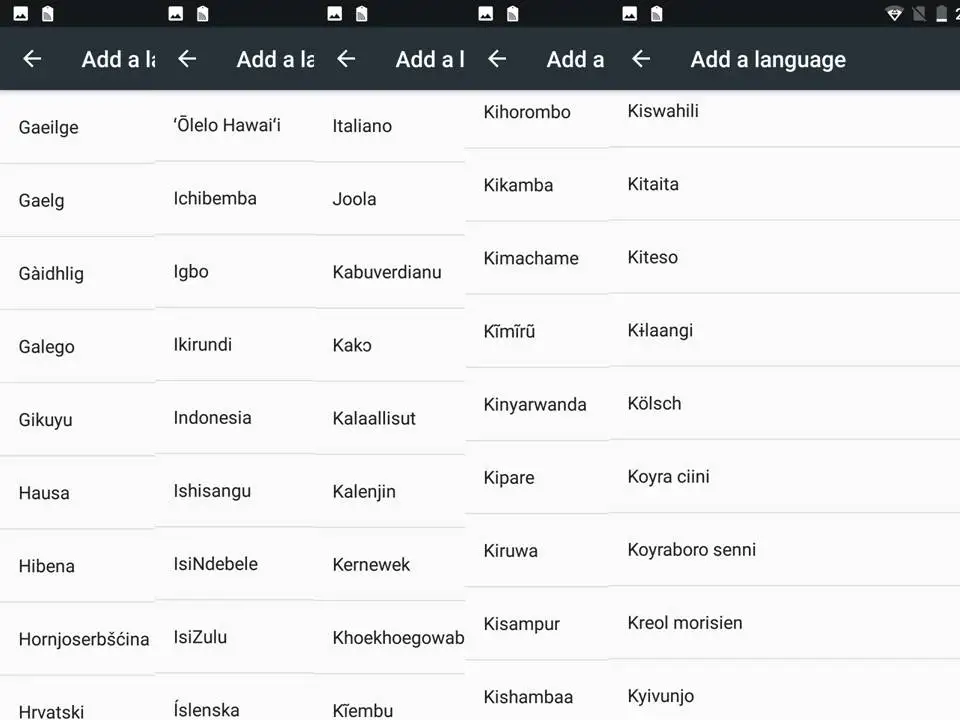Image resolution: width=960 pixels, height=720 pixels.
Task: Tap the Wi-Fi status icon
Action: [x=894, y=14]
